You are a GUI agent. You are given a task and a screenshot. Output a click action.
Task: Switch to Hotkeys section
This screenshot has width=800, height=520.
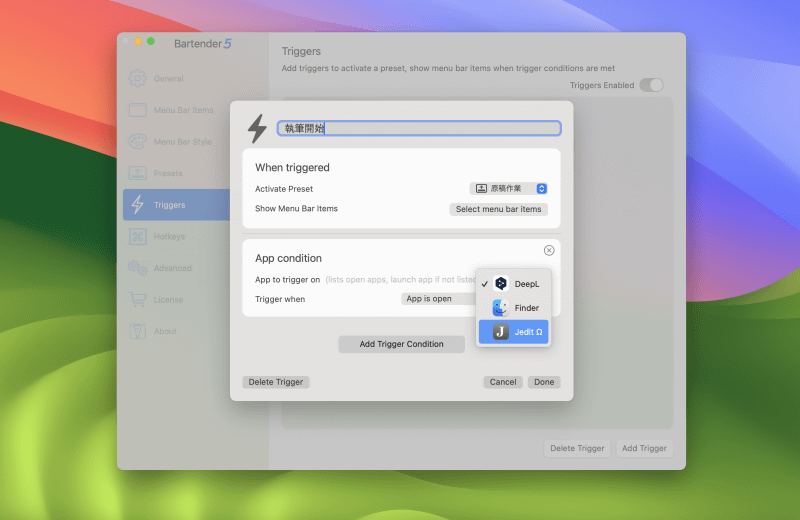(x=169, y=237)
